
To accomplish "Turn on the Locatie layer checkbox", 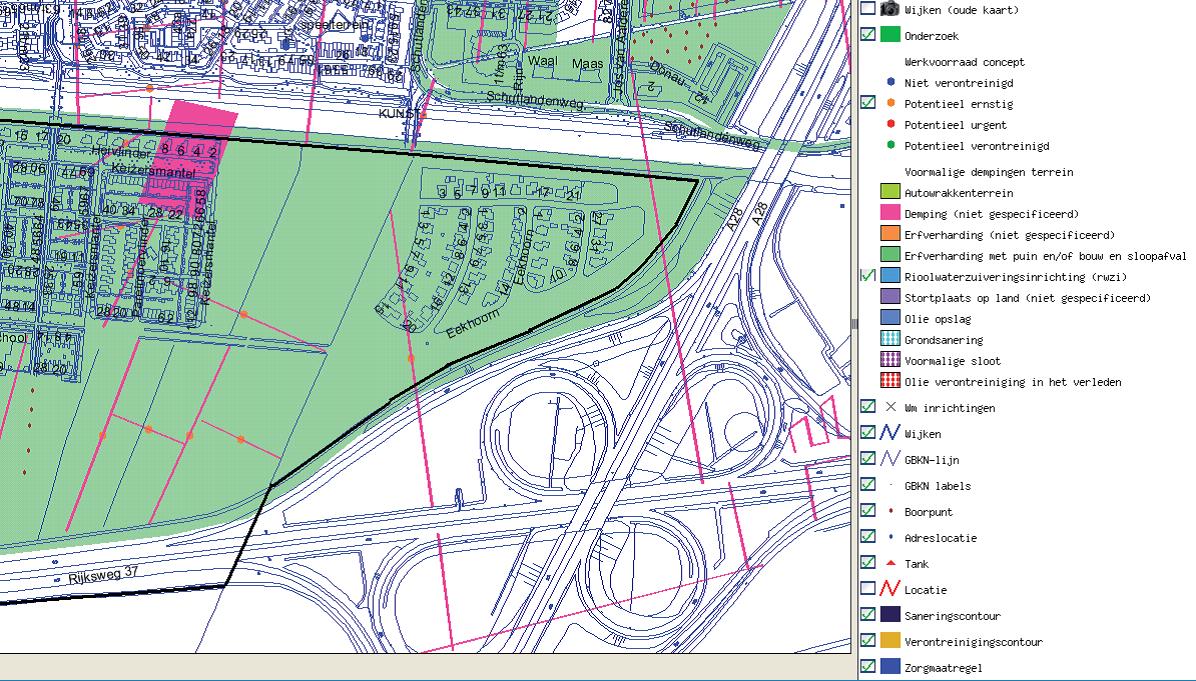I will (867, 590).
